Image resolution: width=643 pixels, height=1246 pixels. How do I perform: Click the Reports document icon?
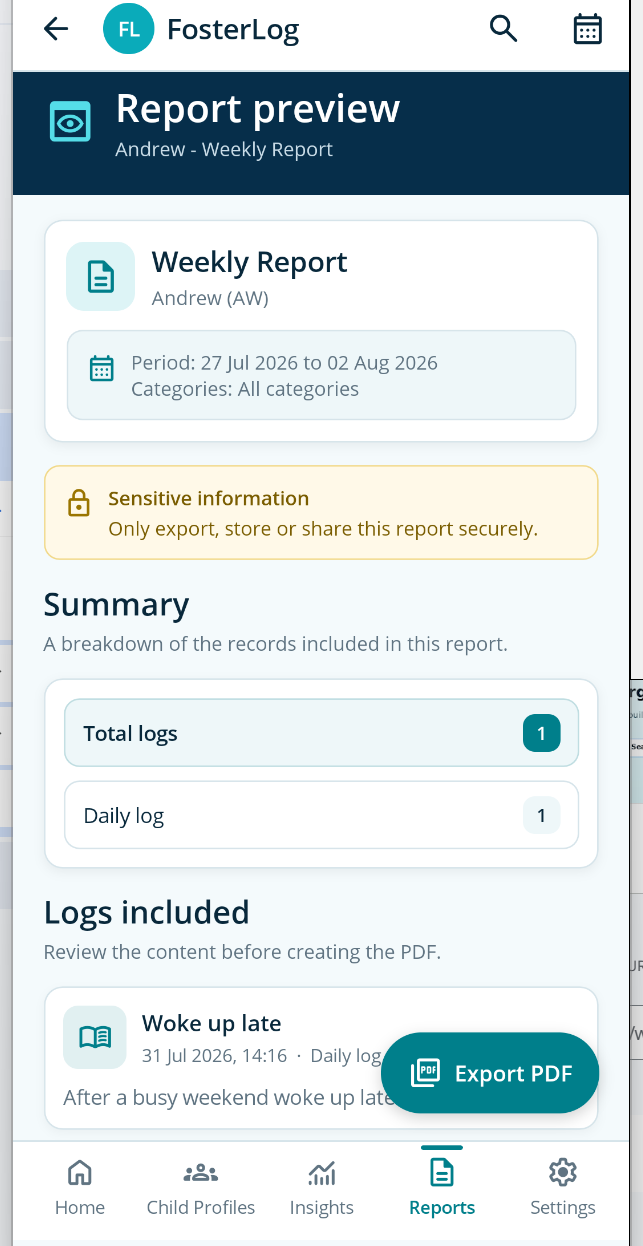(442, 1172)
